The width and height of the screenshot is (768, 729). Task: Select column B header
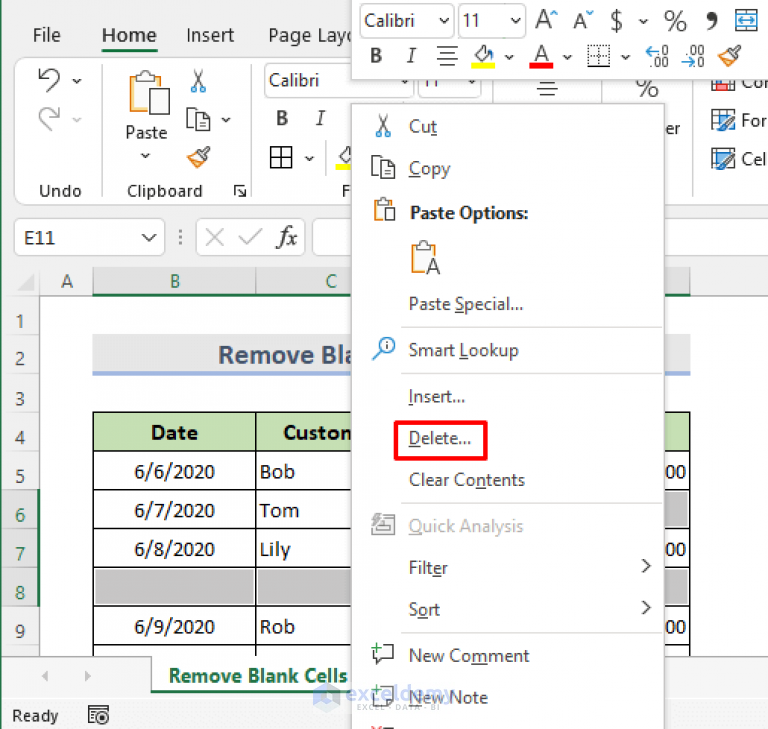174,281
